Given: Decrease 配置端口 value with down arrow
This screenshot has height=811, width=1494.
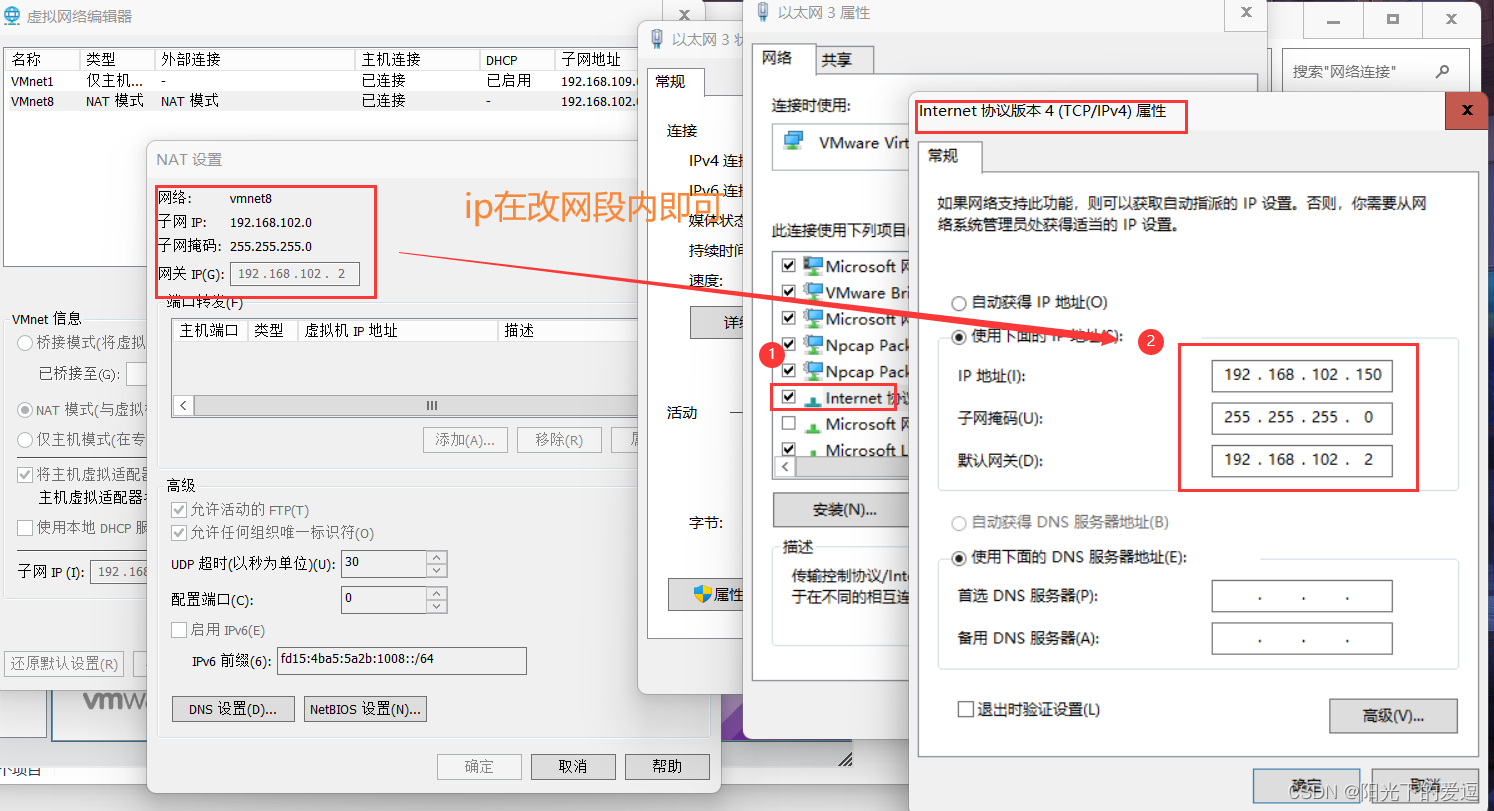Looking at the screenshot, I should click(x=436, y=606).
